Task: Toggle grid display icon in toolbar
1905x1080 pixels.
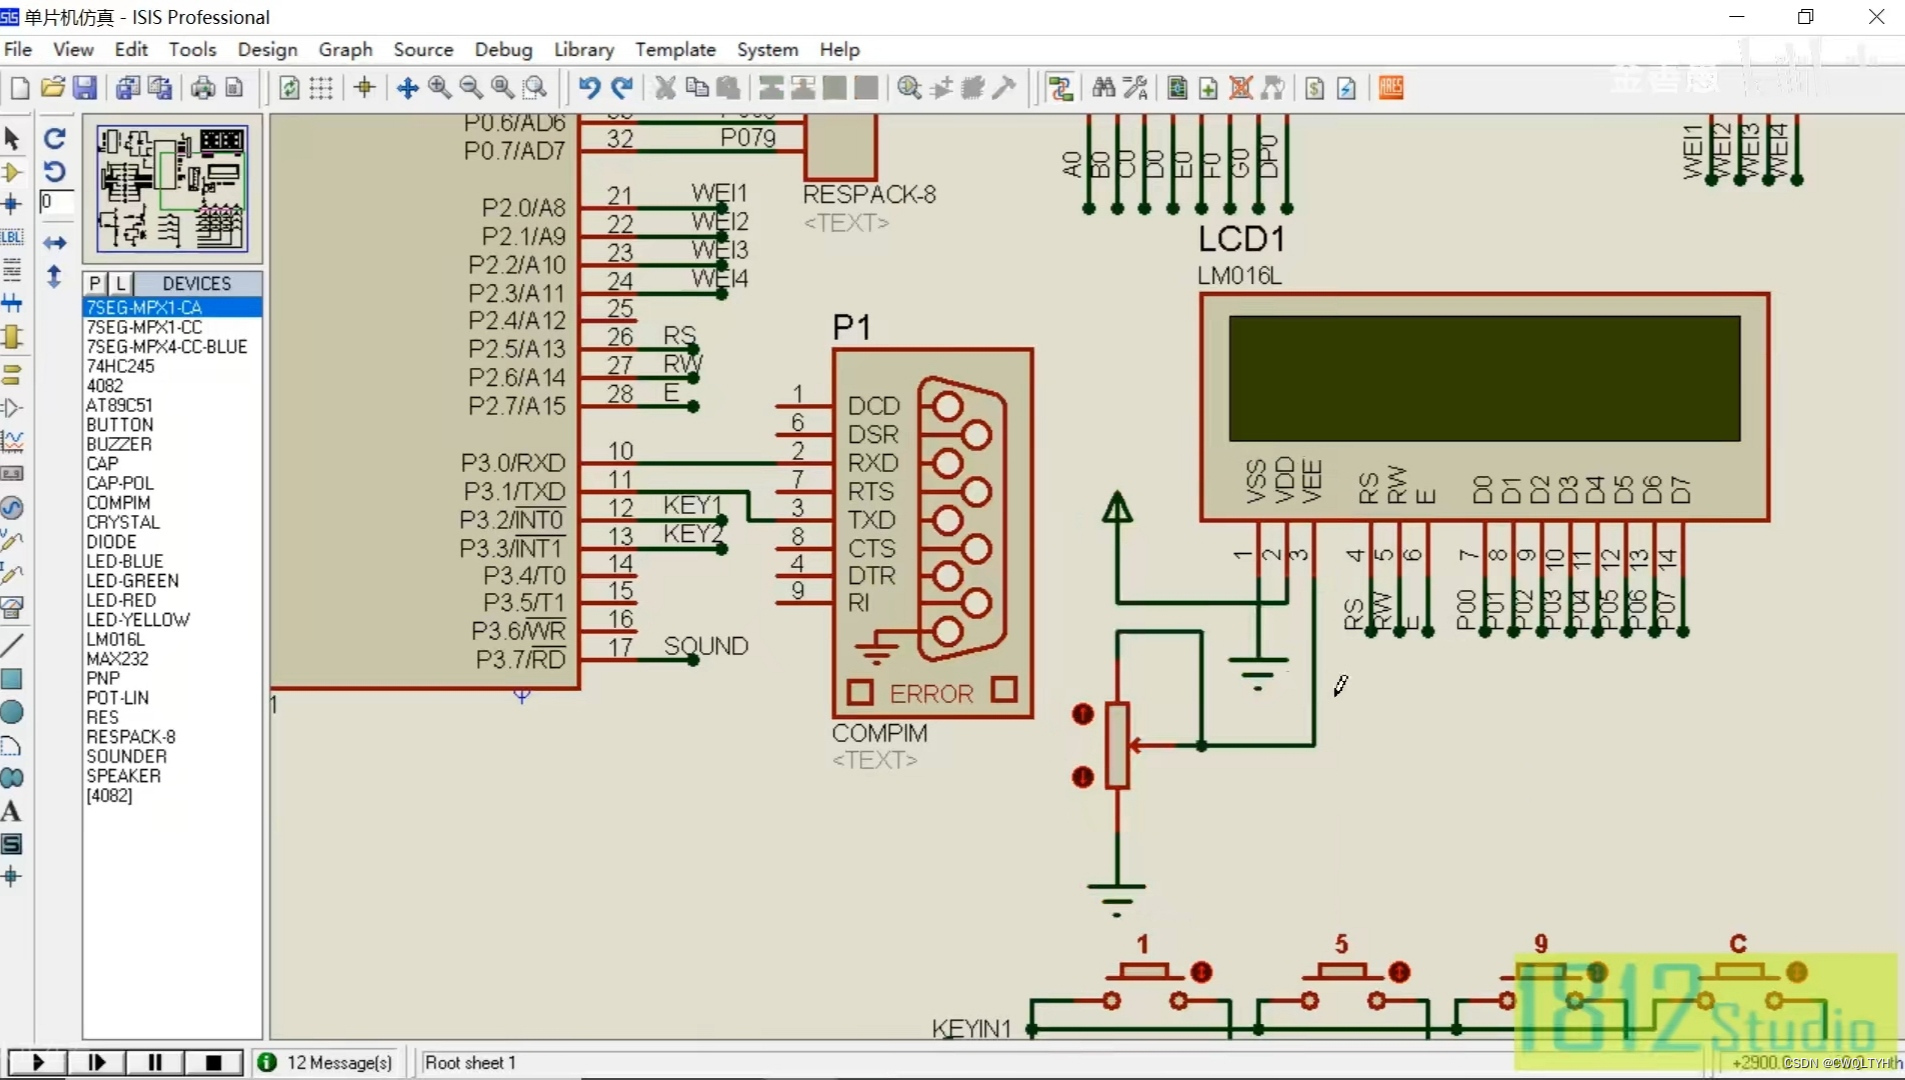Action: (321, 88)
